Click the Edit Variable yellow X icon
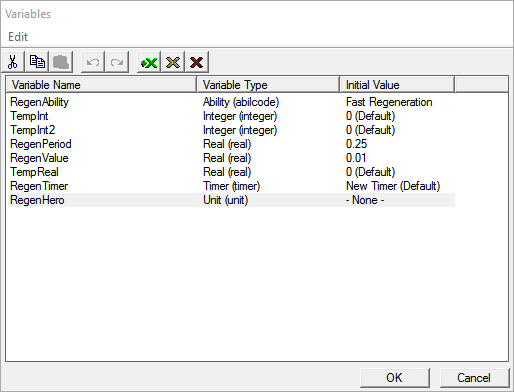This screenshot has height=392, width=514. (x=173, y=62)
